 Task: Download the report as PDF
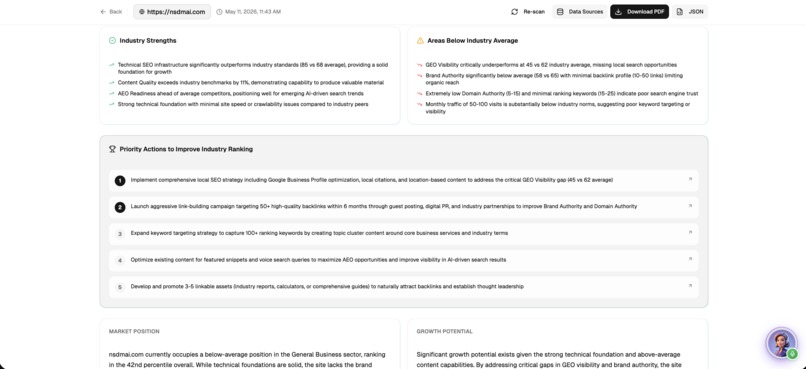coord(639,12)
